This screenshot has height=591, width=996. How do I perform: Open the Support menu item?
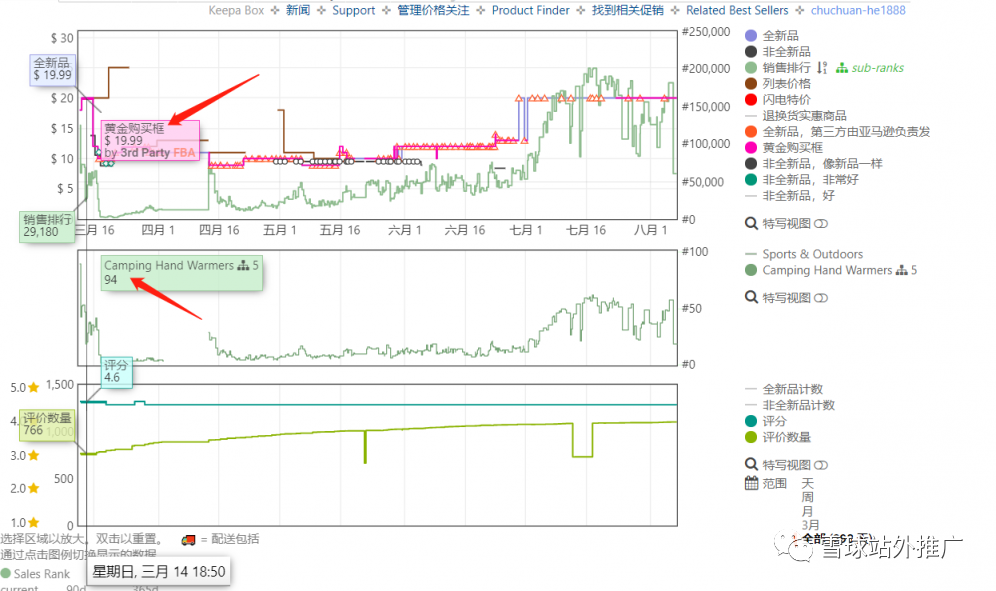click(x=354, y=10)
